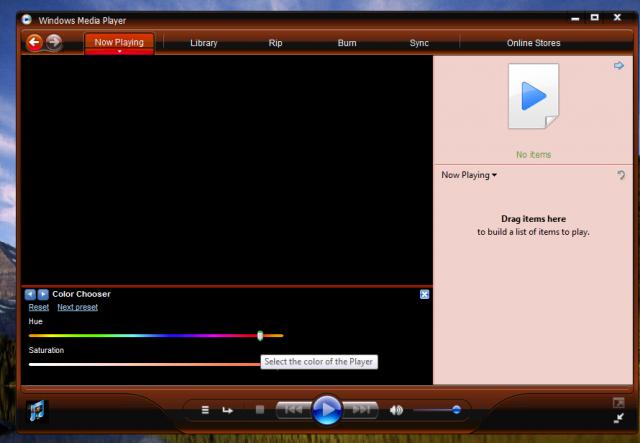Expand the arrow under Now Playing tab

click(120, 52)
